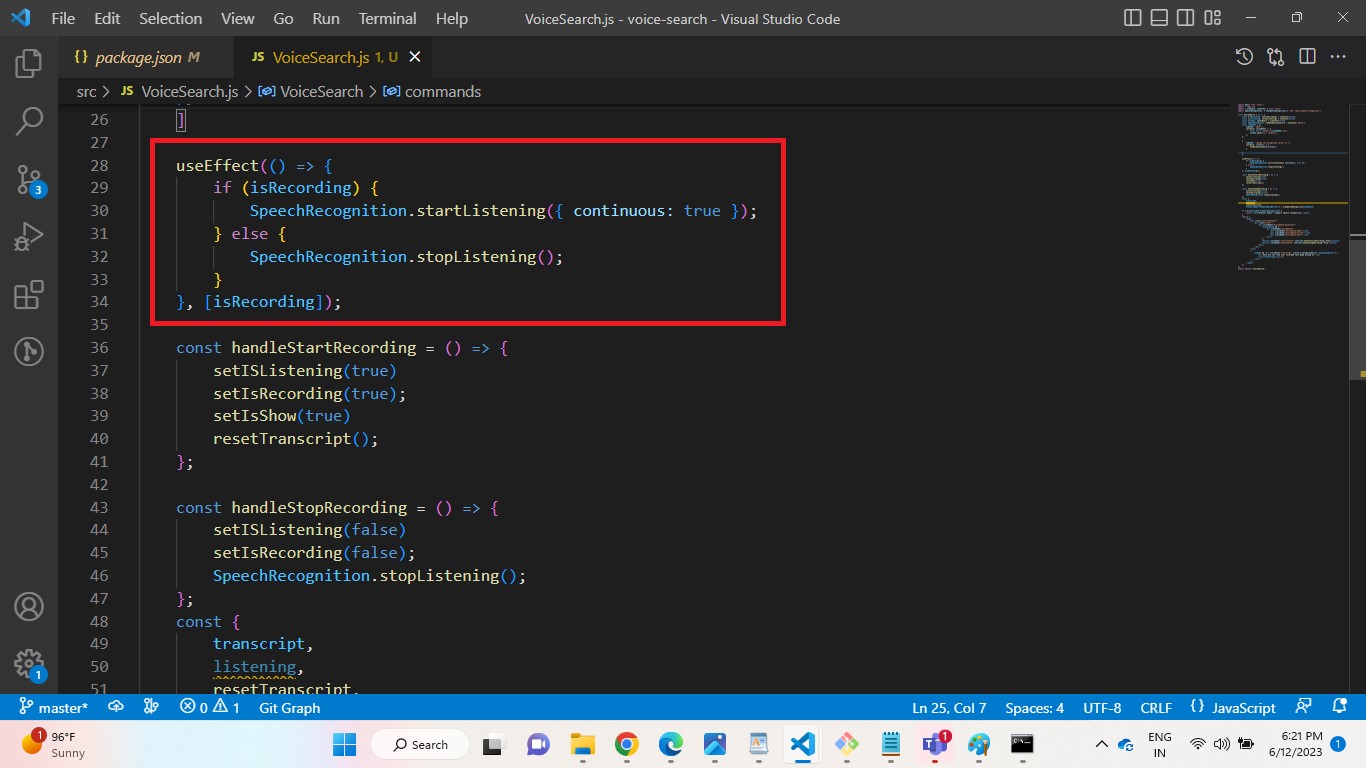The width and height of the screenshot is (1366, 768).
Task: Switch to the package.json tab
Action: 137,57
